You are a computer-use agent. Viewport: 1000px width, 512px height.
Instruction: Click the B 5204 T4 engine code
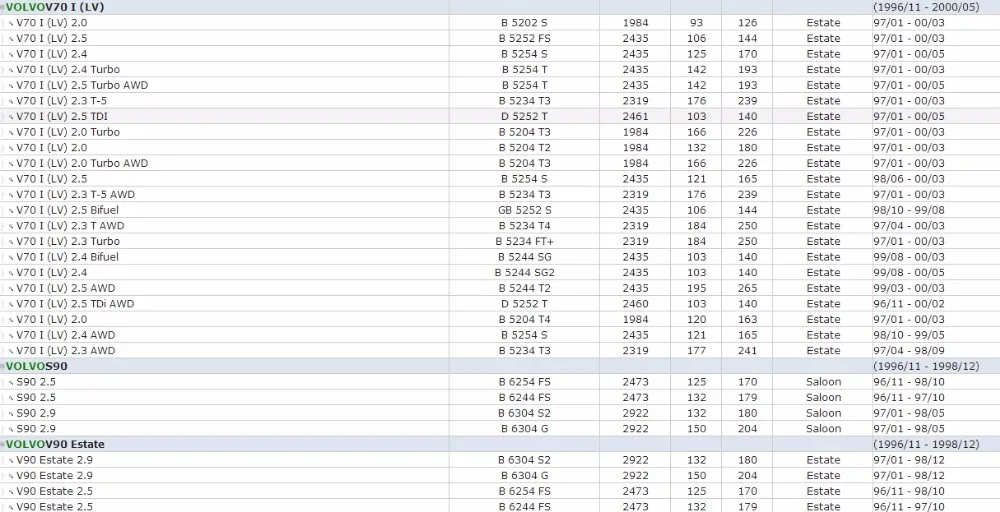tap(524, 319)
